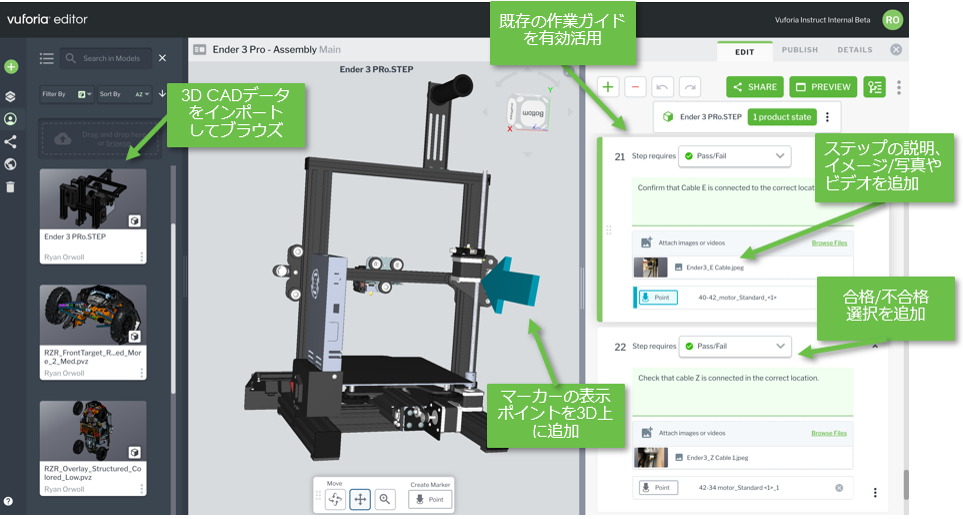Click Browse Files link in step 22
963x519 pixels.
[x=828, y=434]
